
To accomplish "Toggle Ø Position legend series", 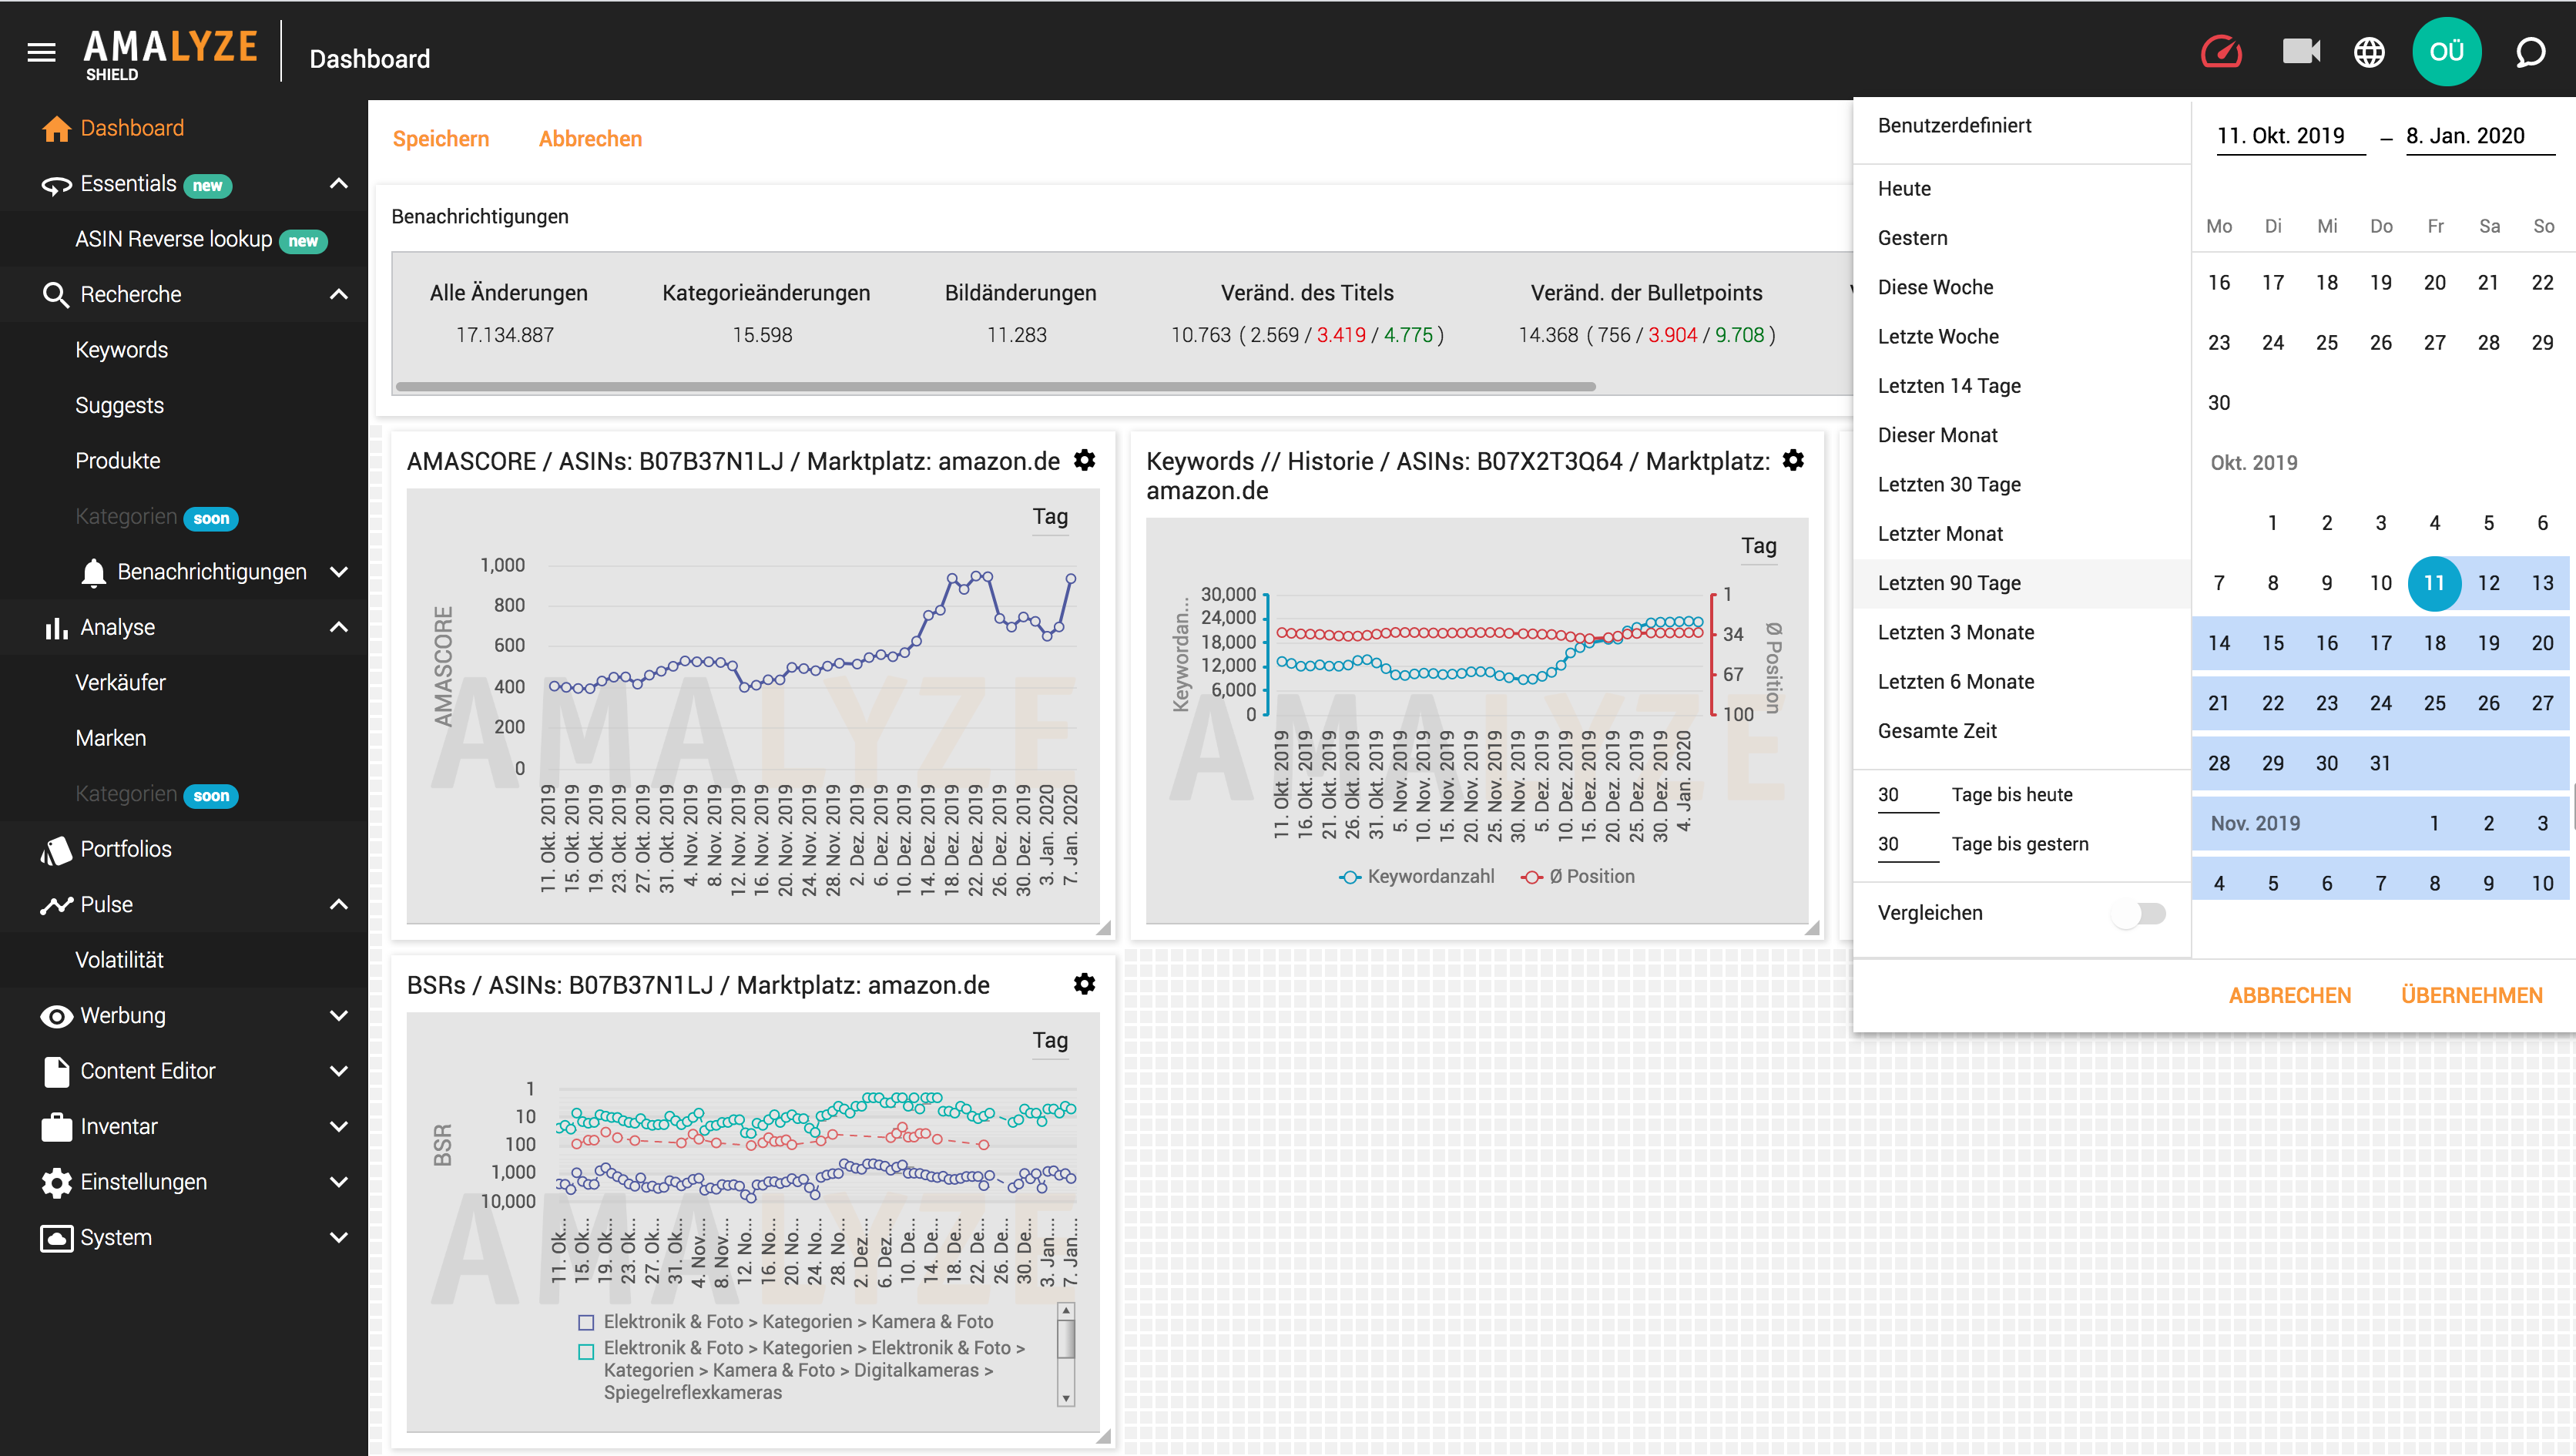I will 1577,876.
